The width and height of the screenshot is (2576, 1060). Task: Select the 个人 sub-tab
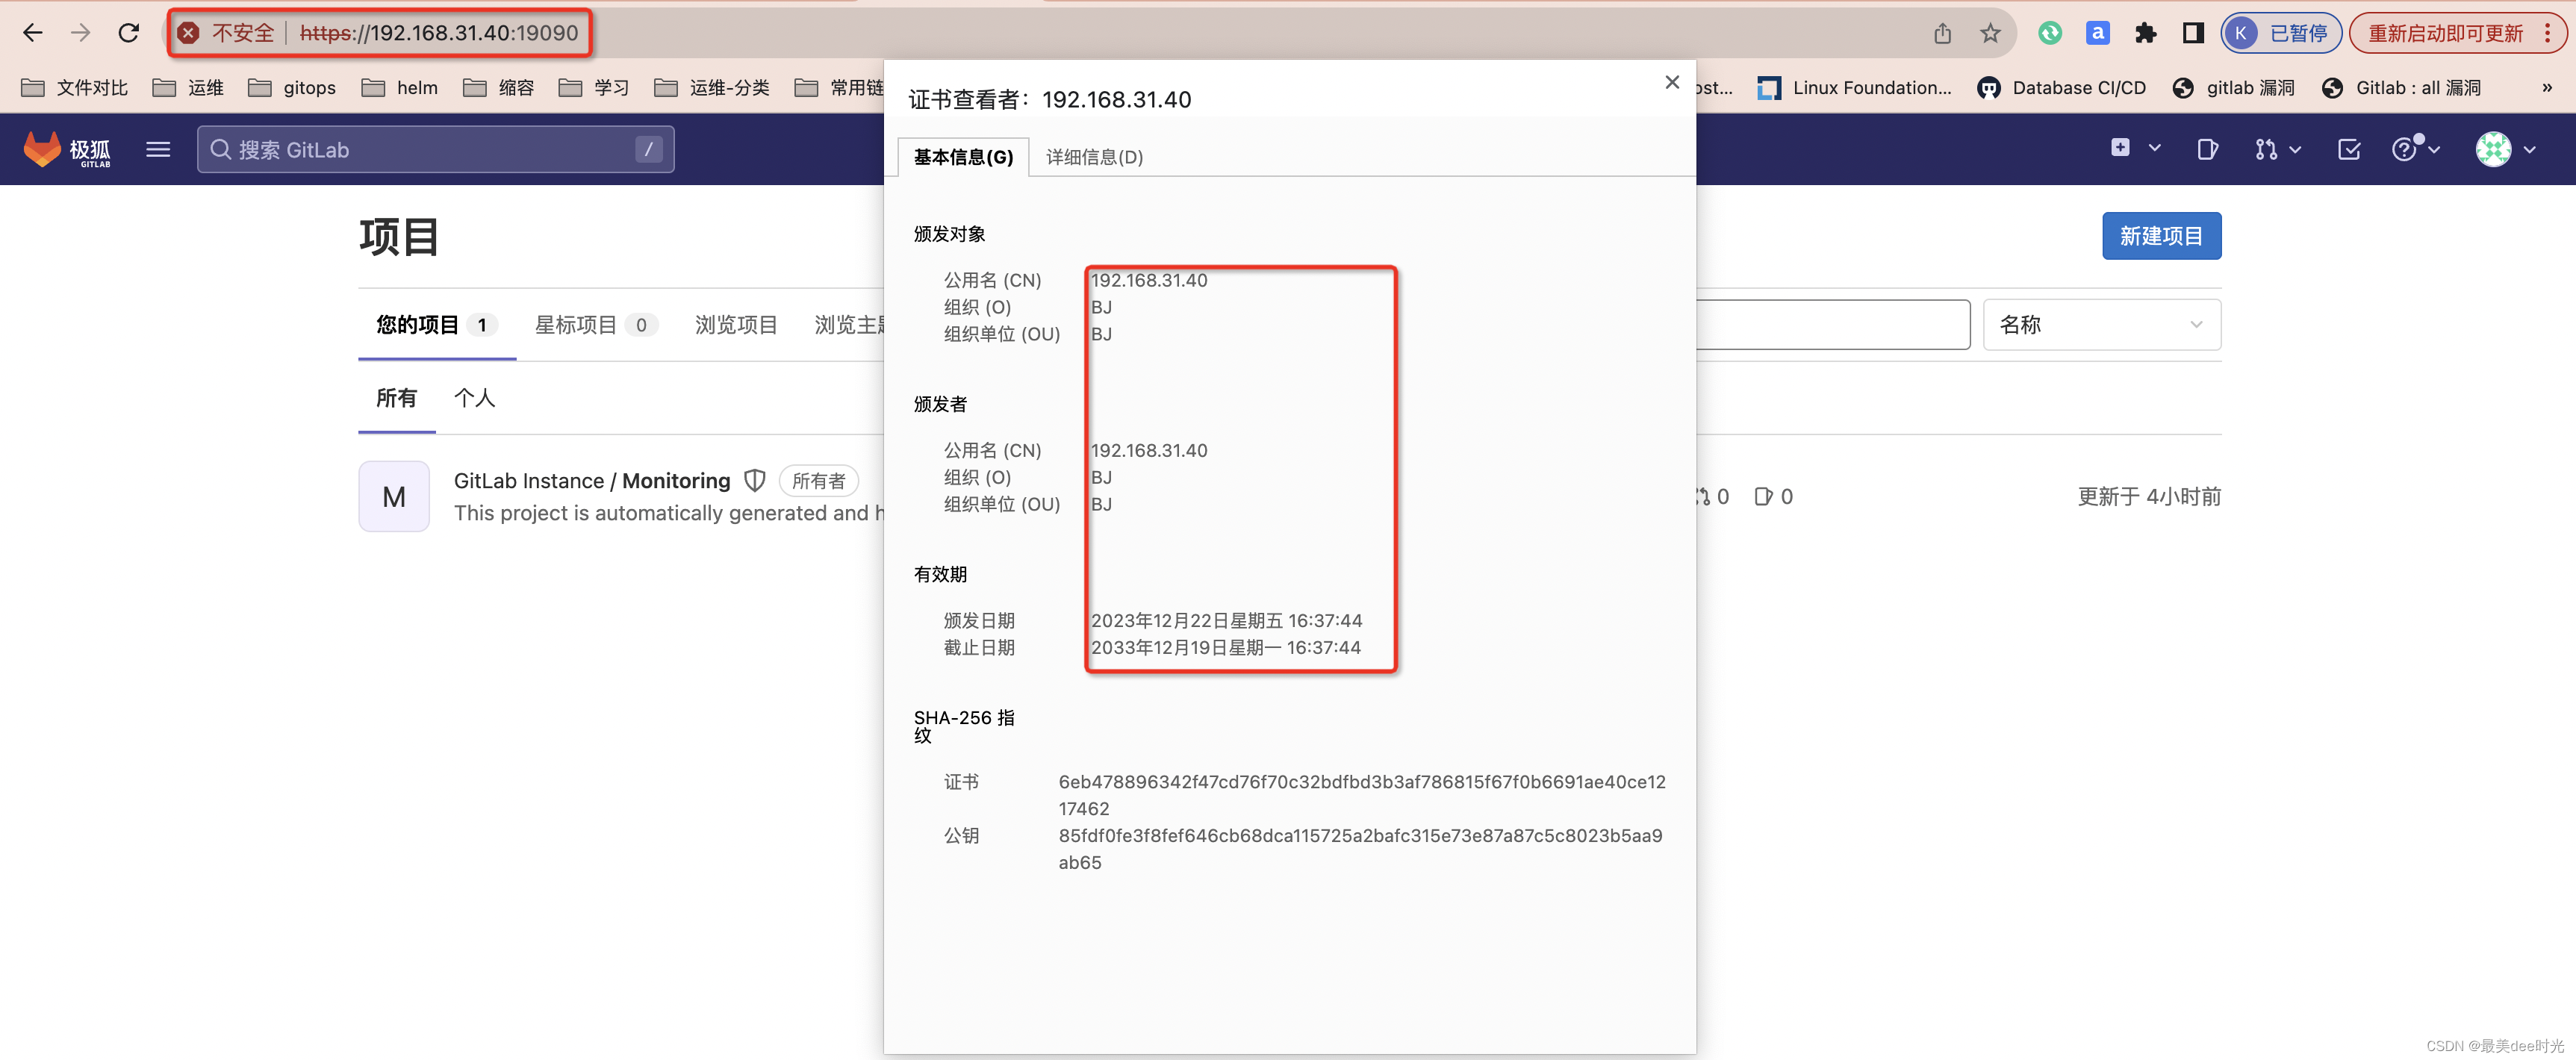(x=474, y=398)
